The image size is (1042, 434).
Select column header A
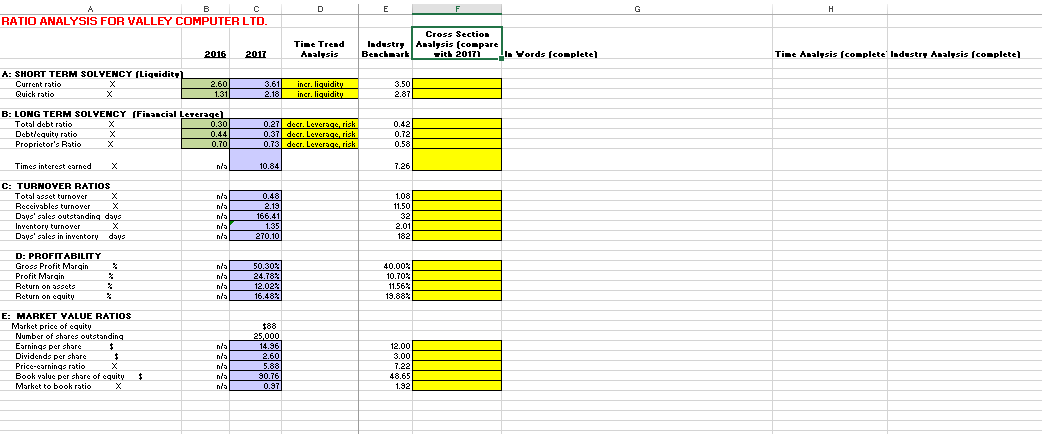[91, 9]
